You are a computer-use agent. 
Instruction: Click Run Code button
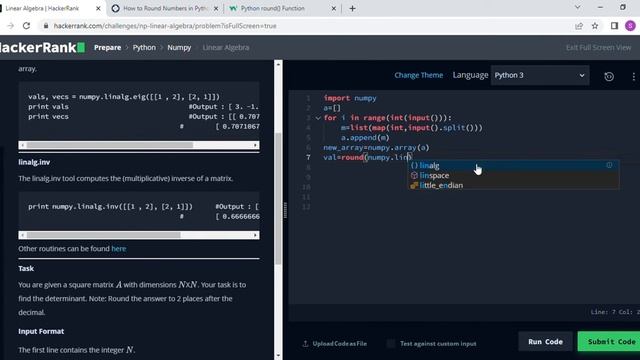pyautogui.click(x=545, y=342)
